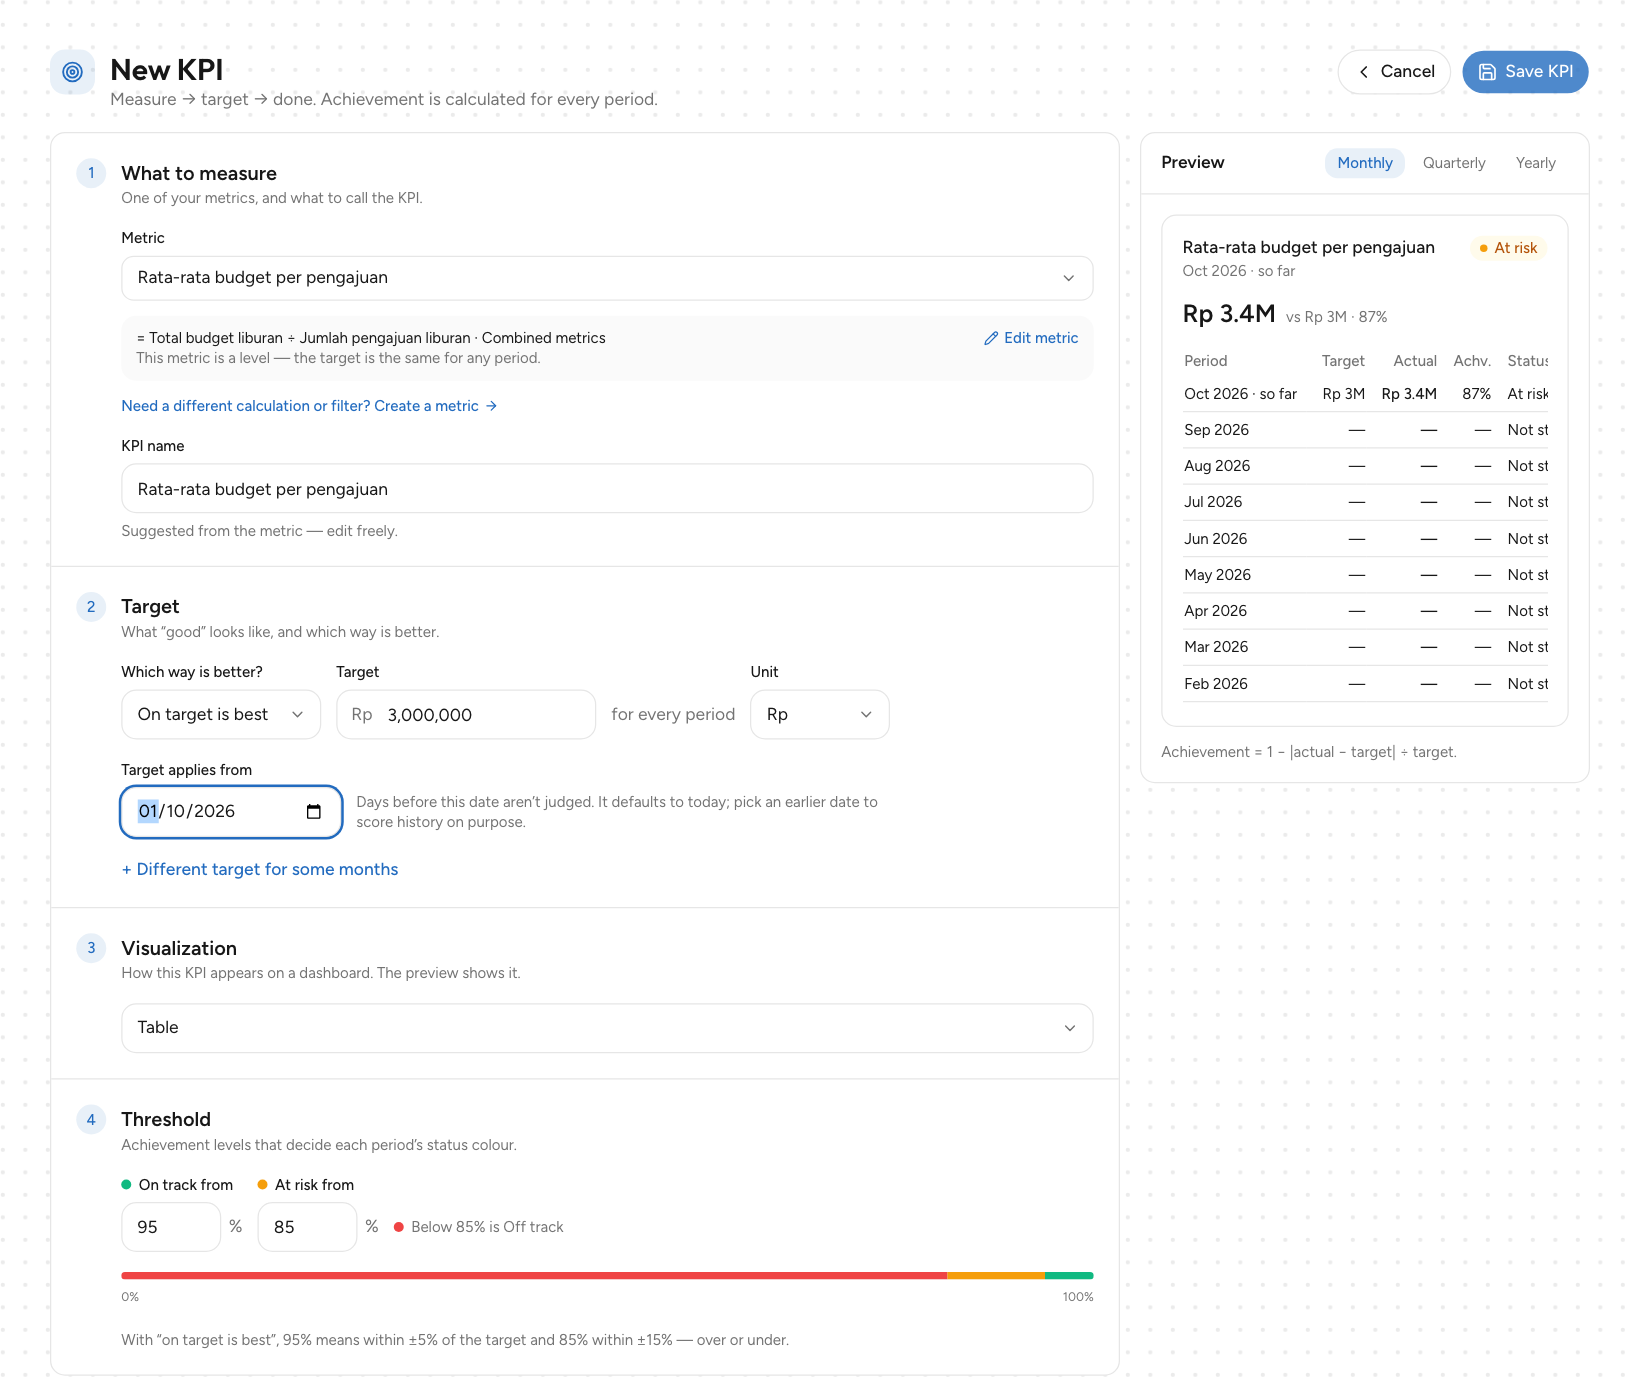Open the Metric dropdown
This screenshot has width=1640, height=1387.
607,278
